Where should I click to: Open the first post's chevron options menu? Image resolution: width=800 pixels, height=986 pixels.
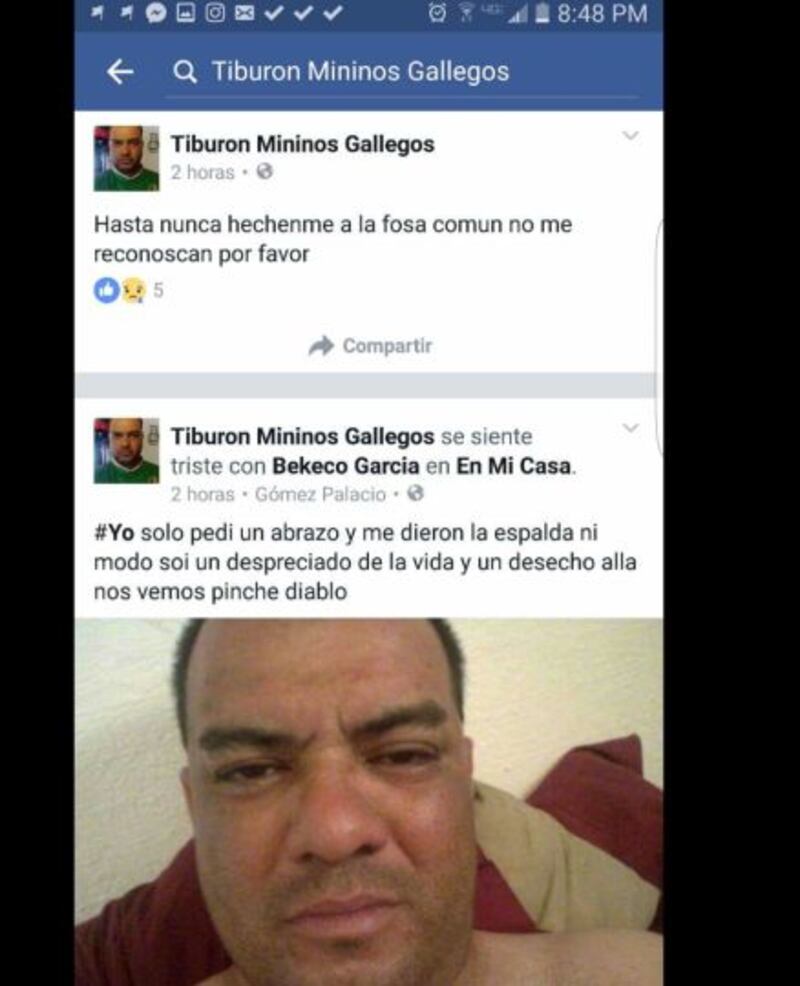point(630,135)
